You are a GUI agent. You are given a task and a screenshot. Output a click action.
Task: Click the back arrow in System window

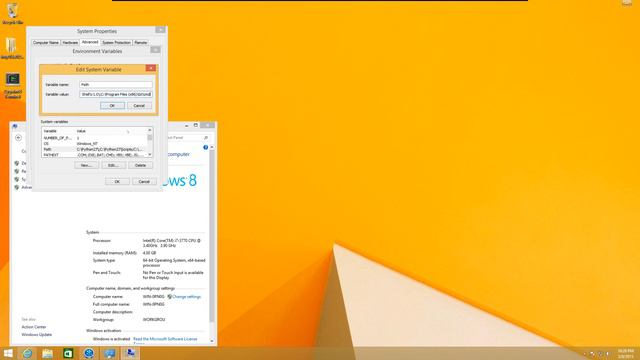[18, 138]
